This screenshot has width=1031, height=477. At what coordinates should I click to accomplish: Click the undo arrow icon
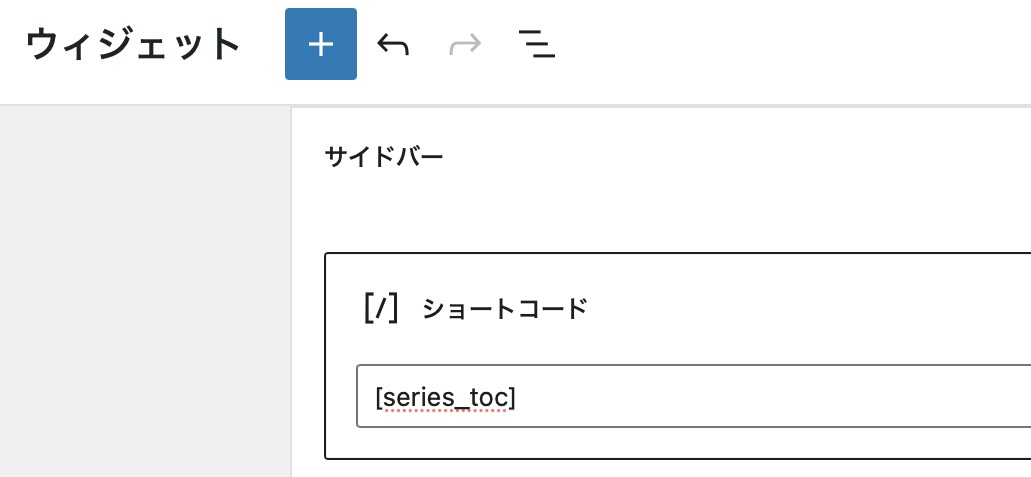(x=393, y=44)
